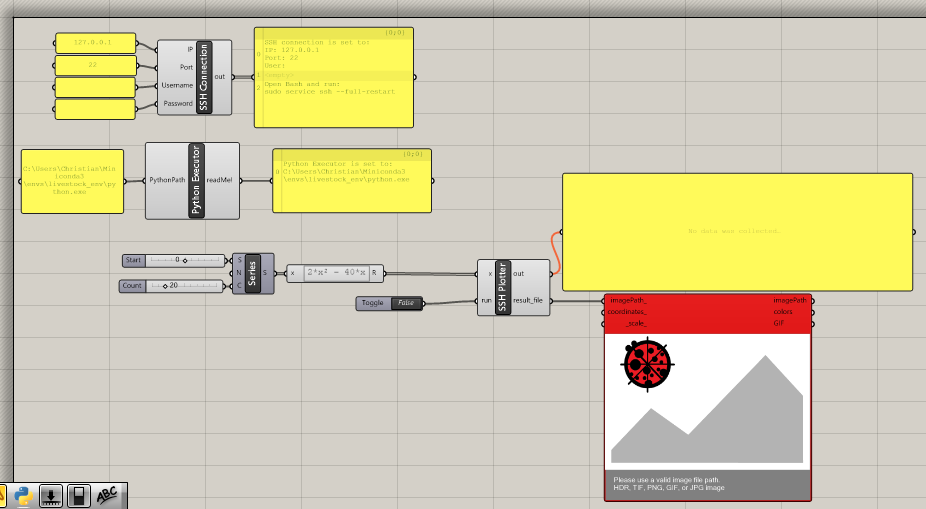
Task: Click the out output of SSH Connection
Action: 220,77
